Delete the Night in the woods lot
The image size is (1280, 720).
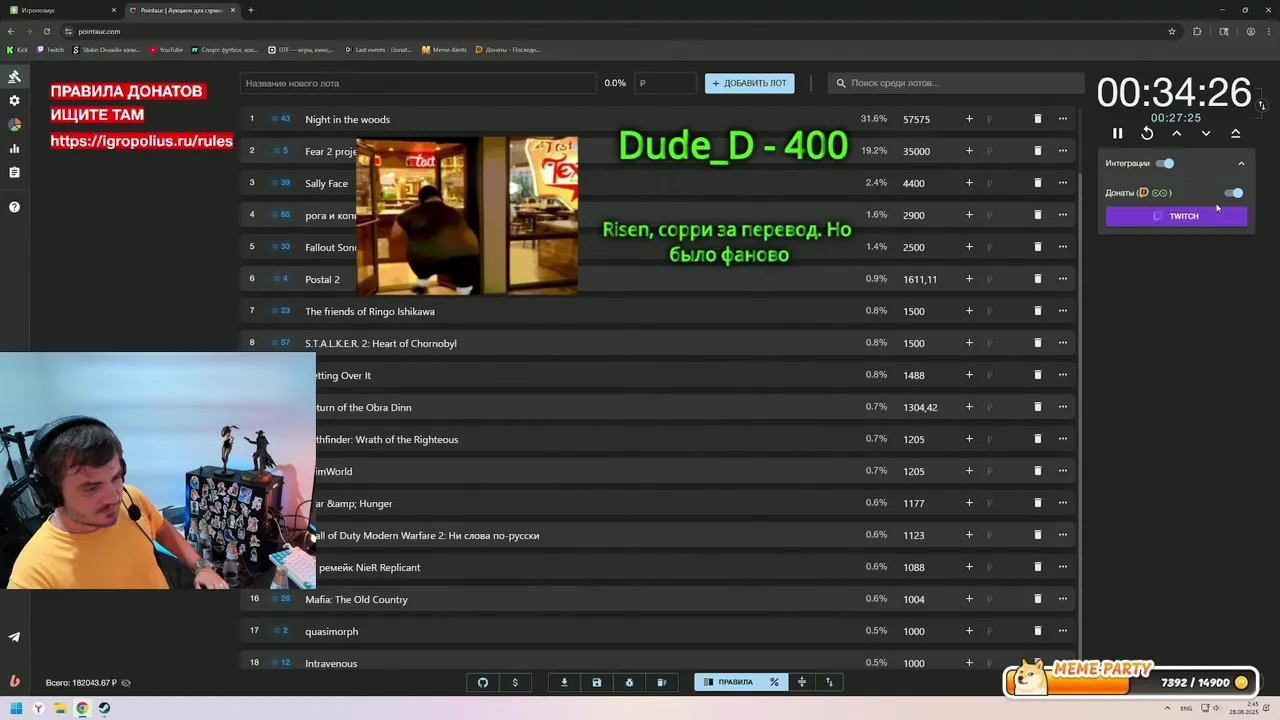1037,119
